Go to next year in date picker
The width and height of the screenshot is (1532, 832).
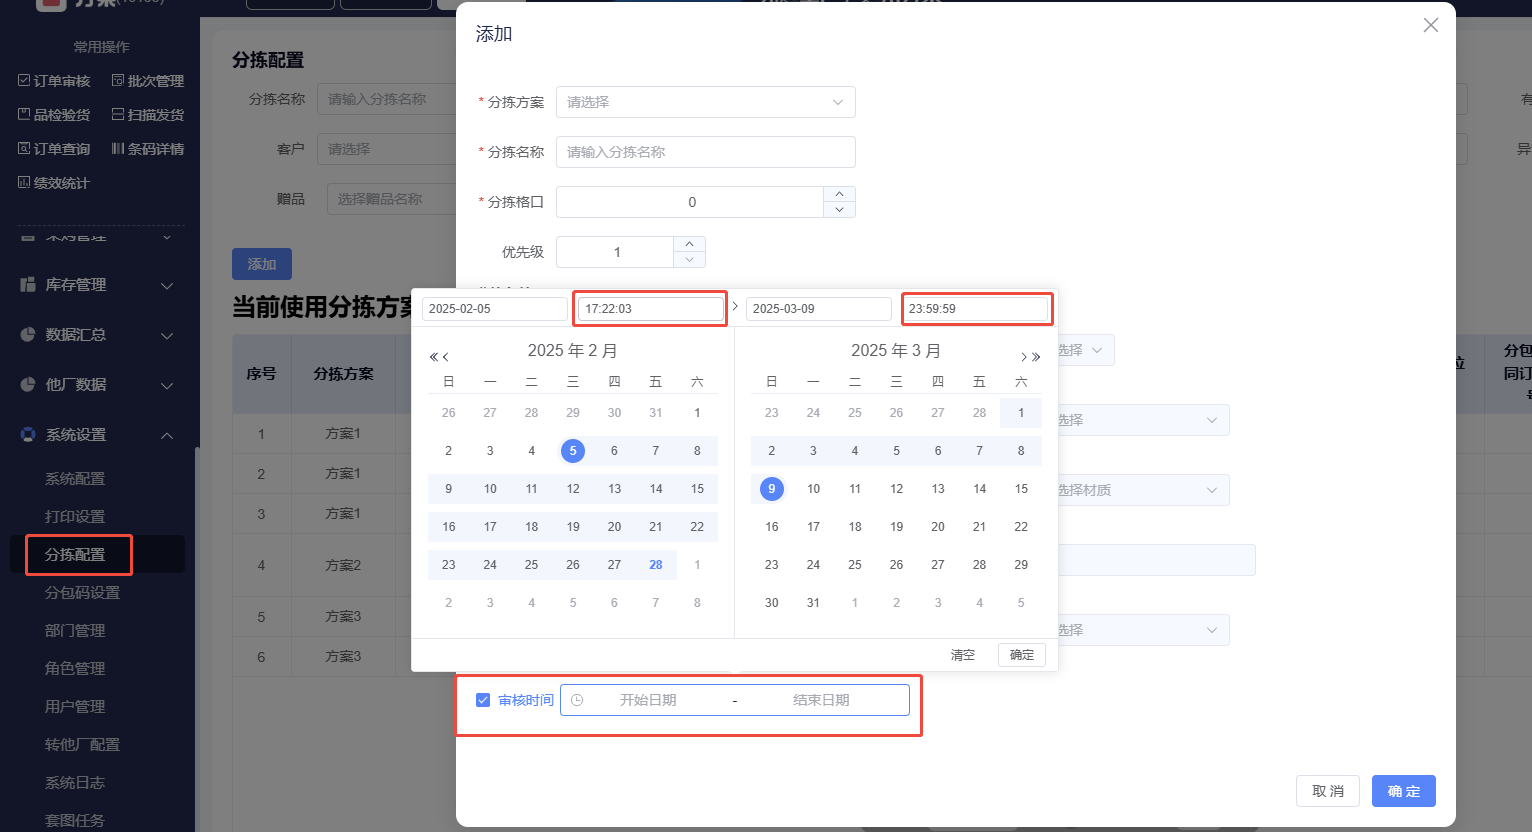click(x=1036, y=357)
